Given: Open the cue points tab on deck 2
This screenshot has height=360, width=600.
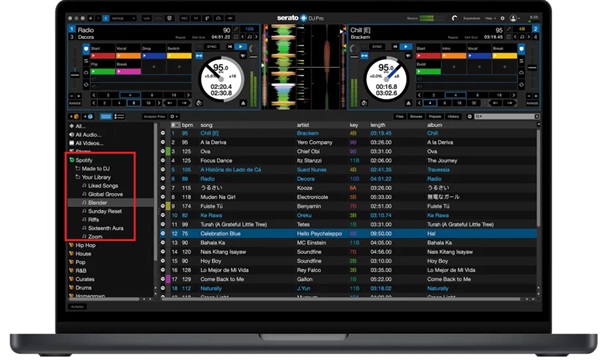Looking at the screenshot, I should pos(521,49).
